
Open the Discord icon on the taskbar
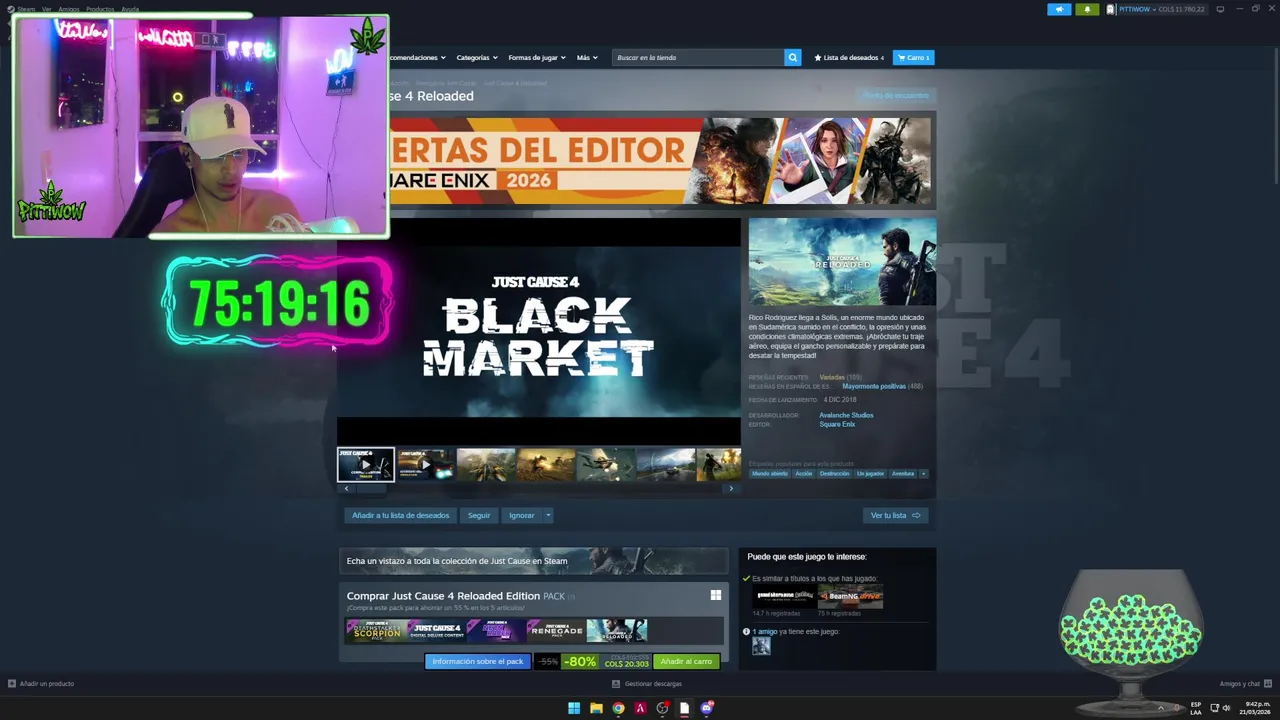(x=707, y=708)
